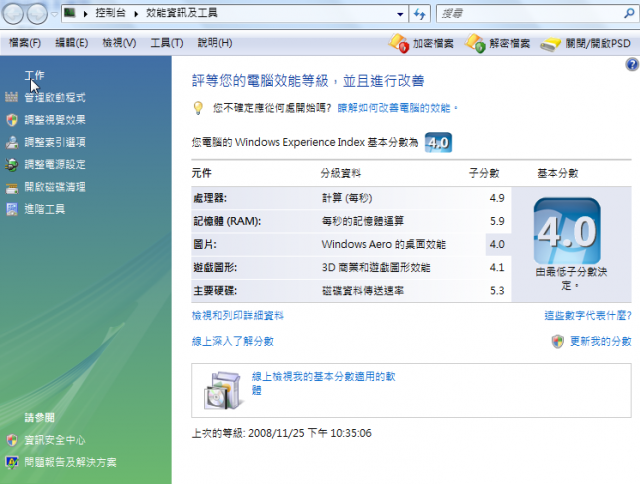Open 線上檢視我的基本分數適用的軟體 link

point(323,383)
